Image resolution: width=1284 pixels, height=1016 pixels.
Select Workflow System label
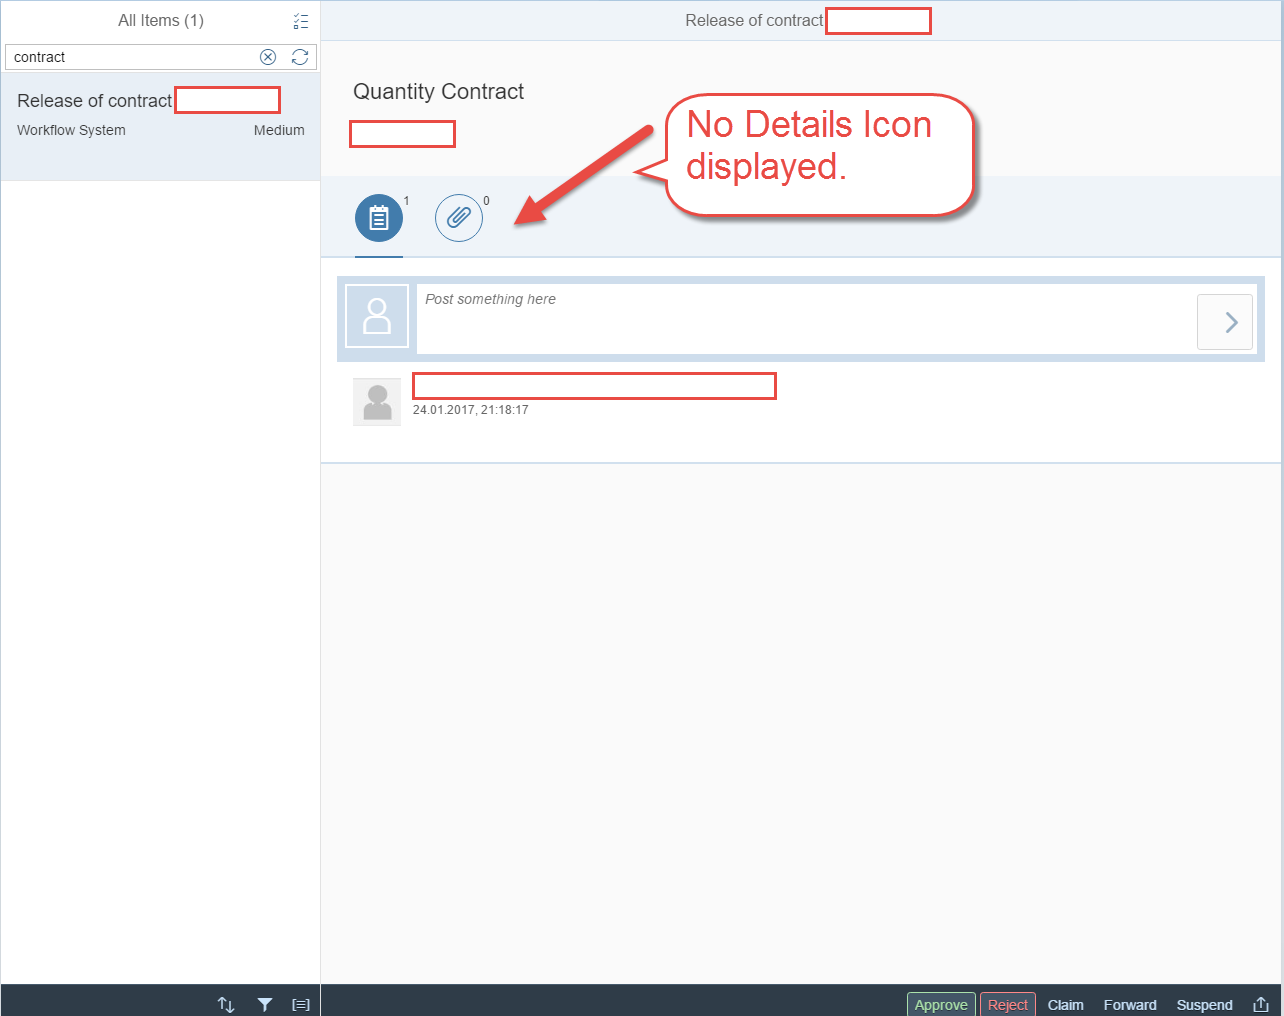(71, 130)
